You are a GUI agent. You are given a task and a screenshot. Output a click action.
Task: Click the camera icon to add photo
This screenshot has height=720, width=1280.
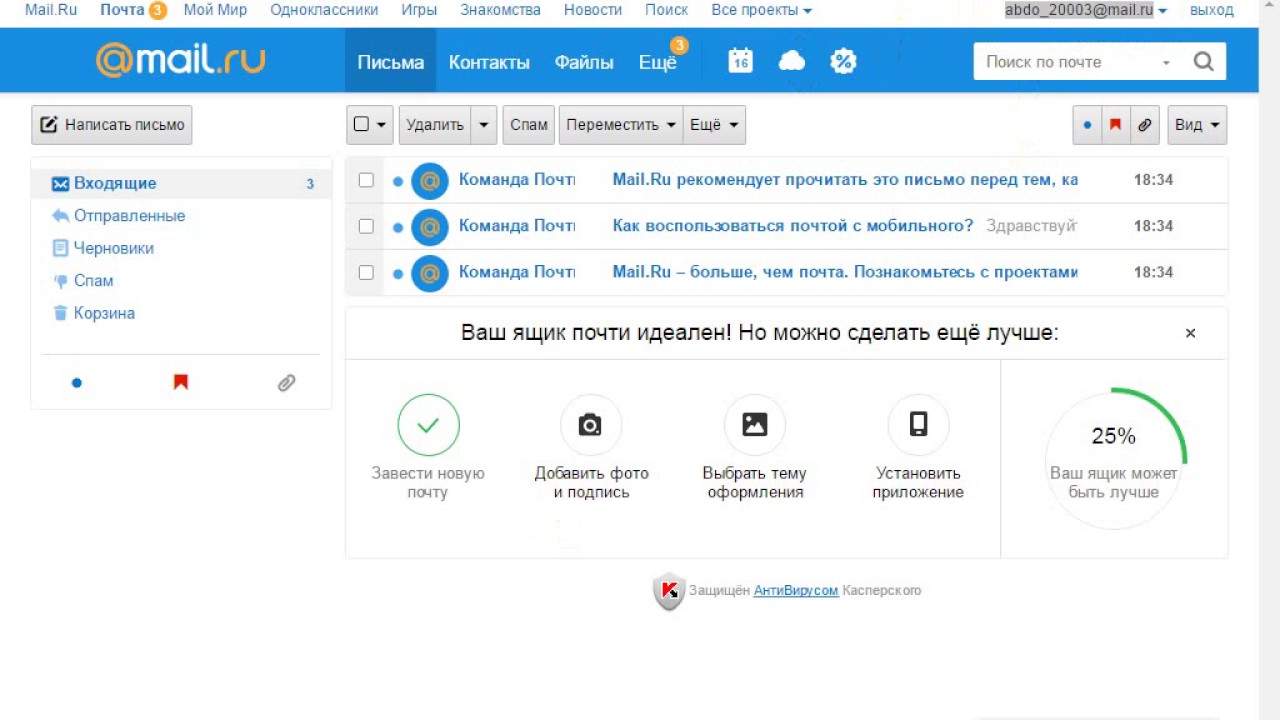pyautogui.click(x=591, y=425)
